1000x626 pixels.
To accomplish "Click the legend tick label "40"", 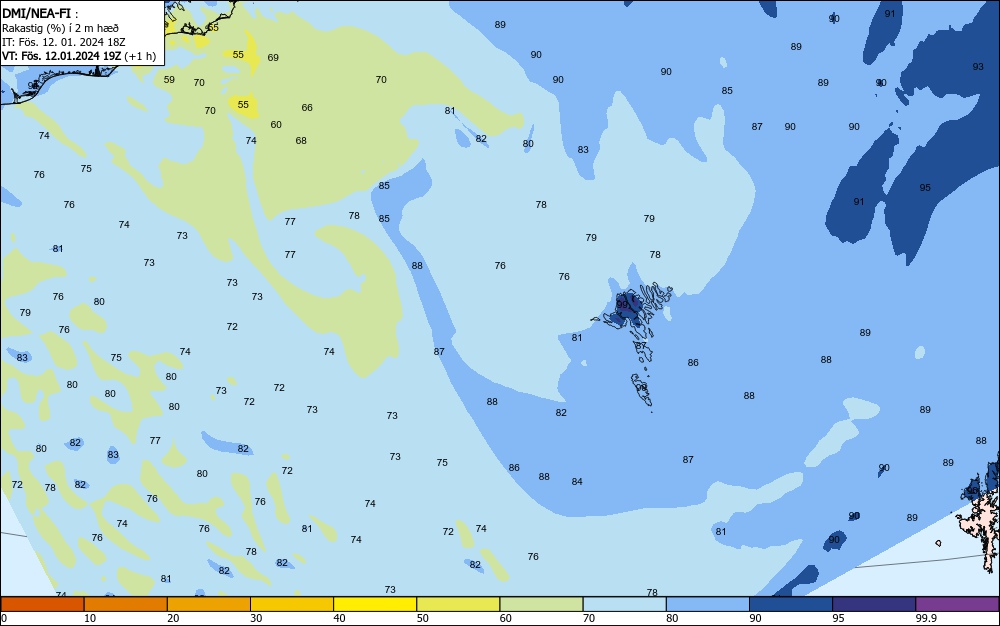I will click(x=339, y=618).
